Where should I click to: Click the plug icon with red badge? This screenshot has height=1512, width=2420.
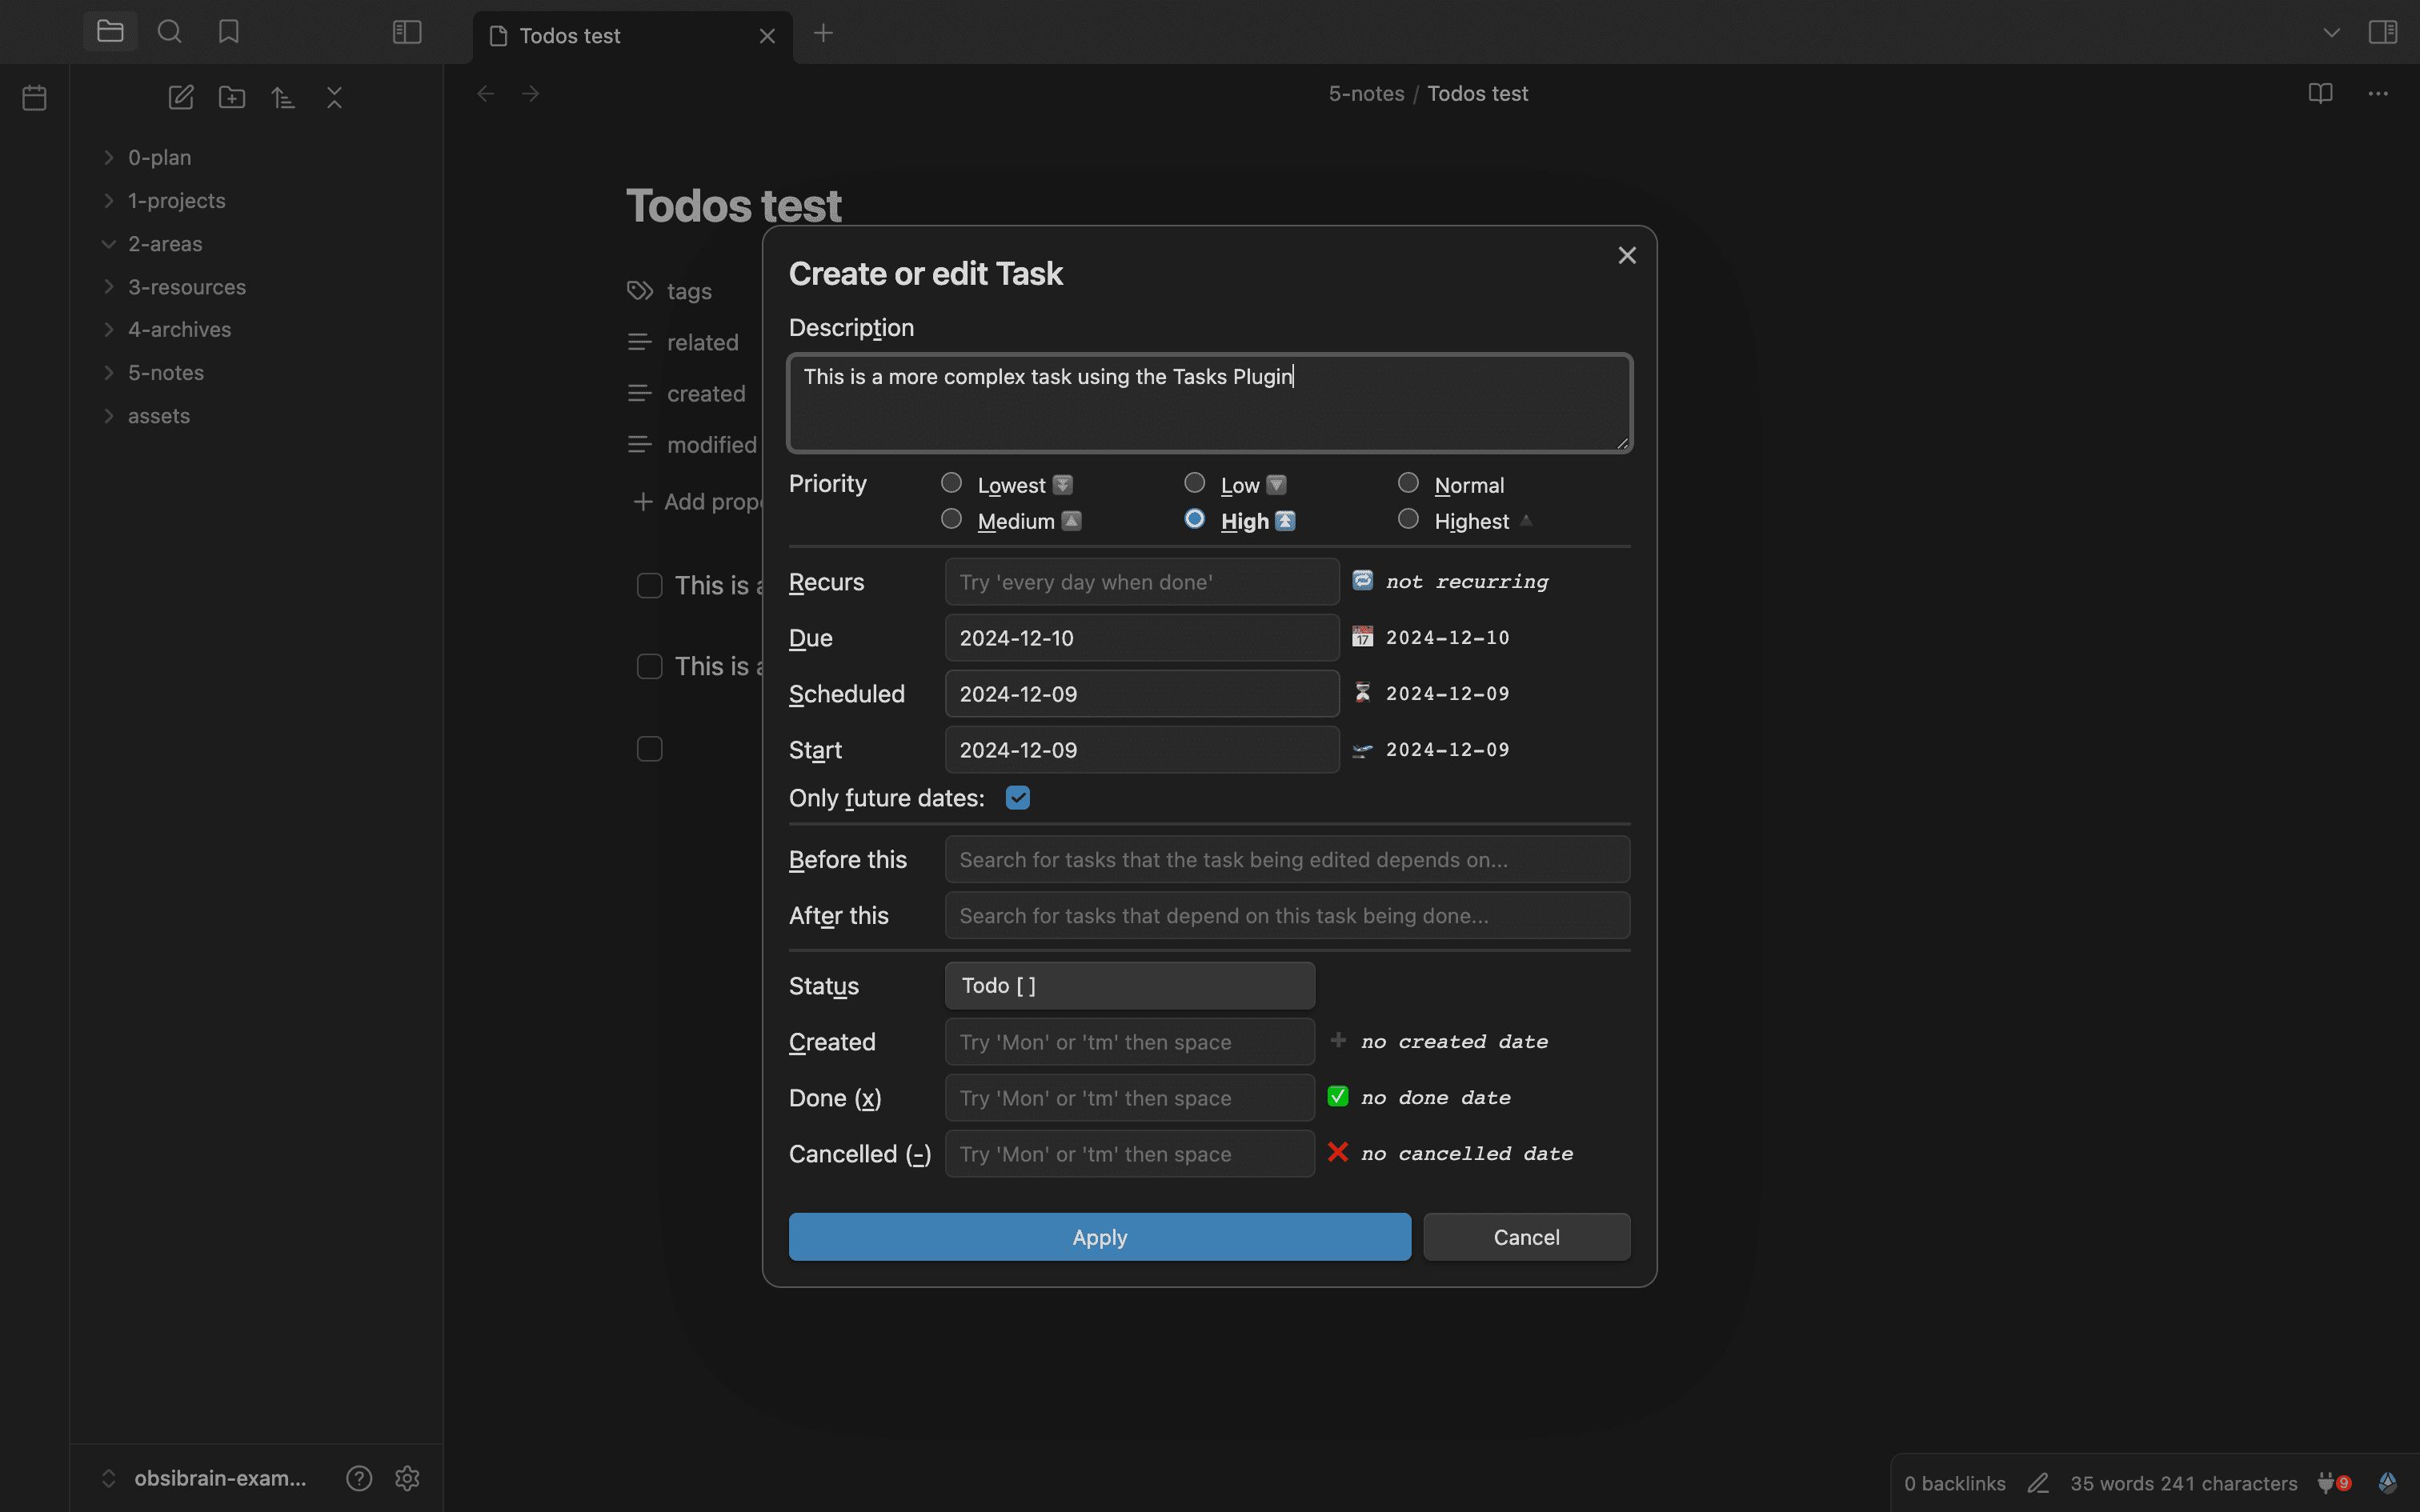(x=2333, y=1483)
